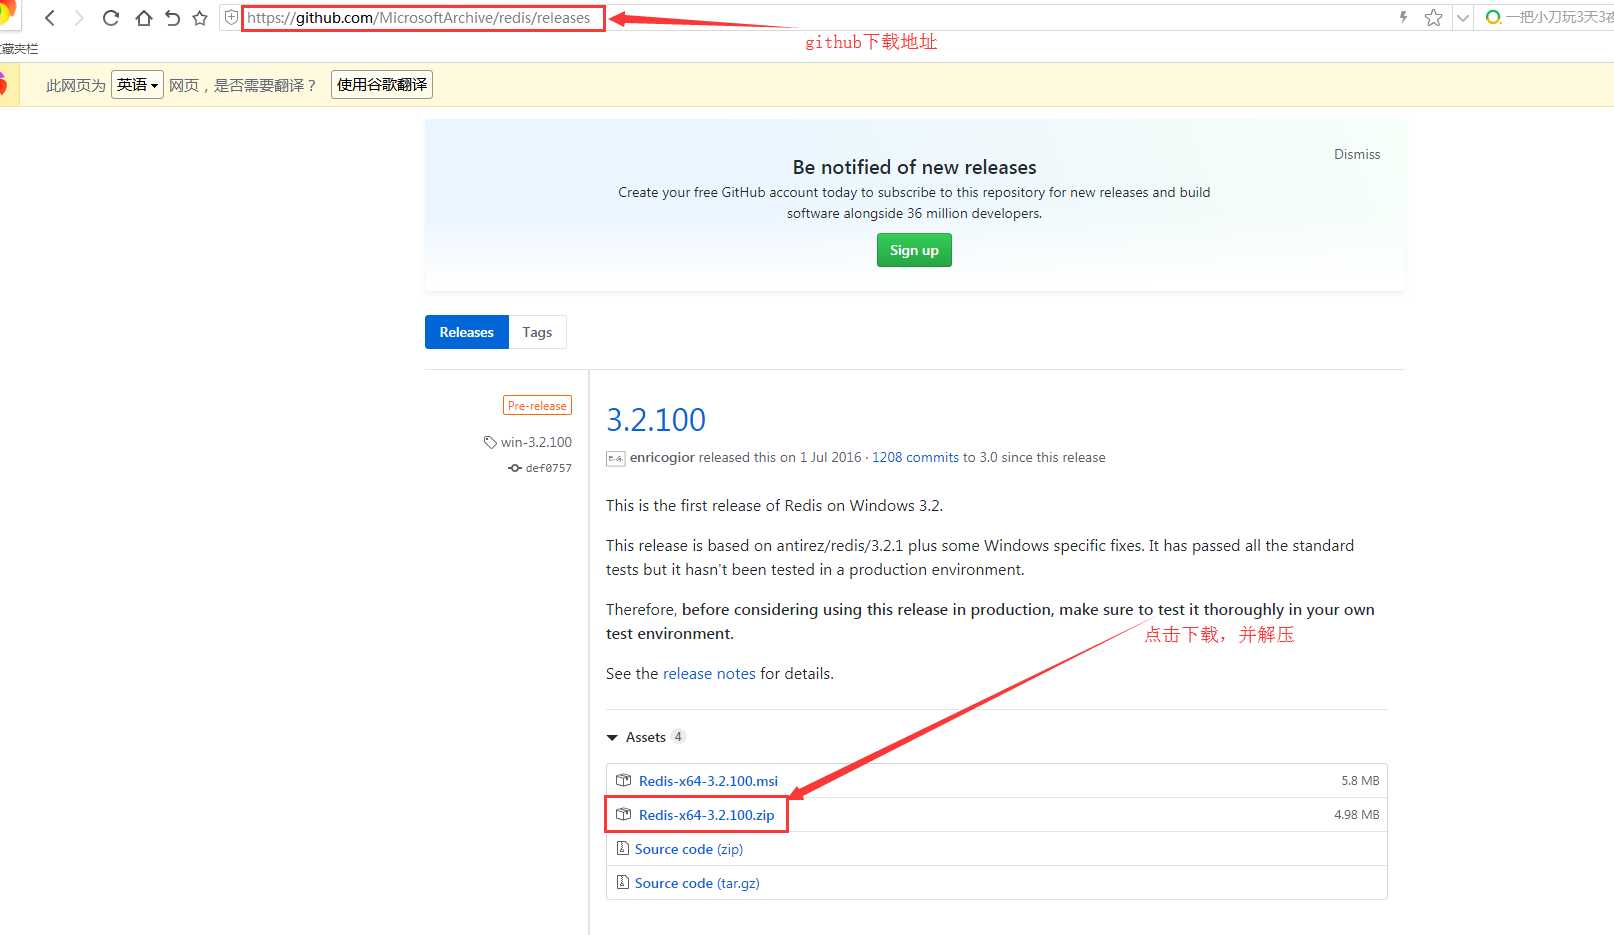1614x935 pixels.
Task: Click the green Sign up button
Action: tap(914, 250)
